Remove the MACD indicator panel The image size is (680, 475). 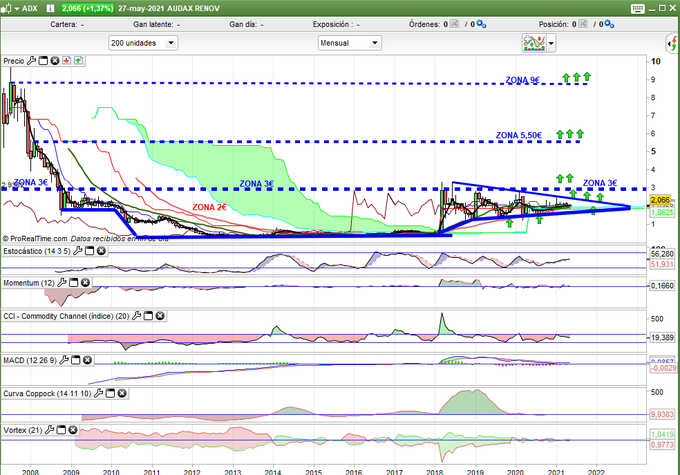[x=87, y=360]
